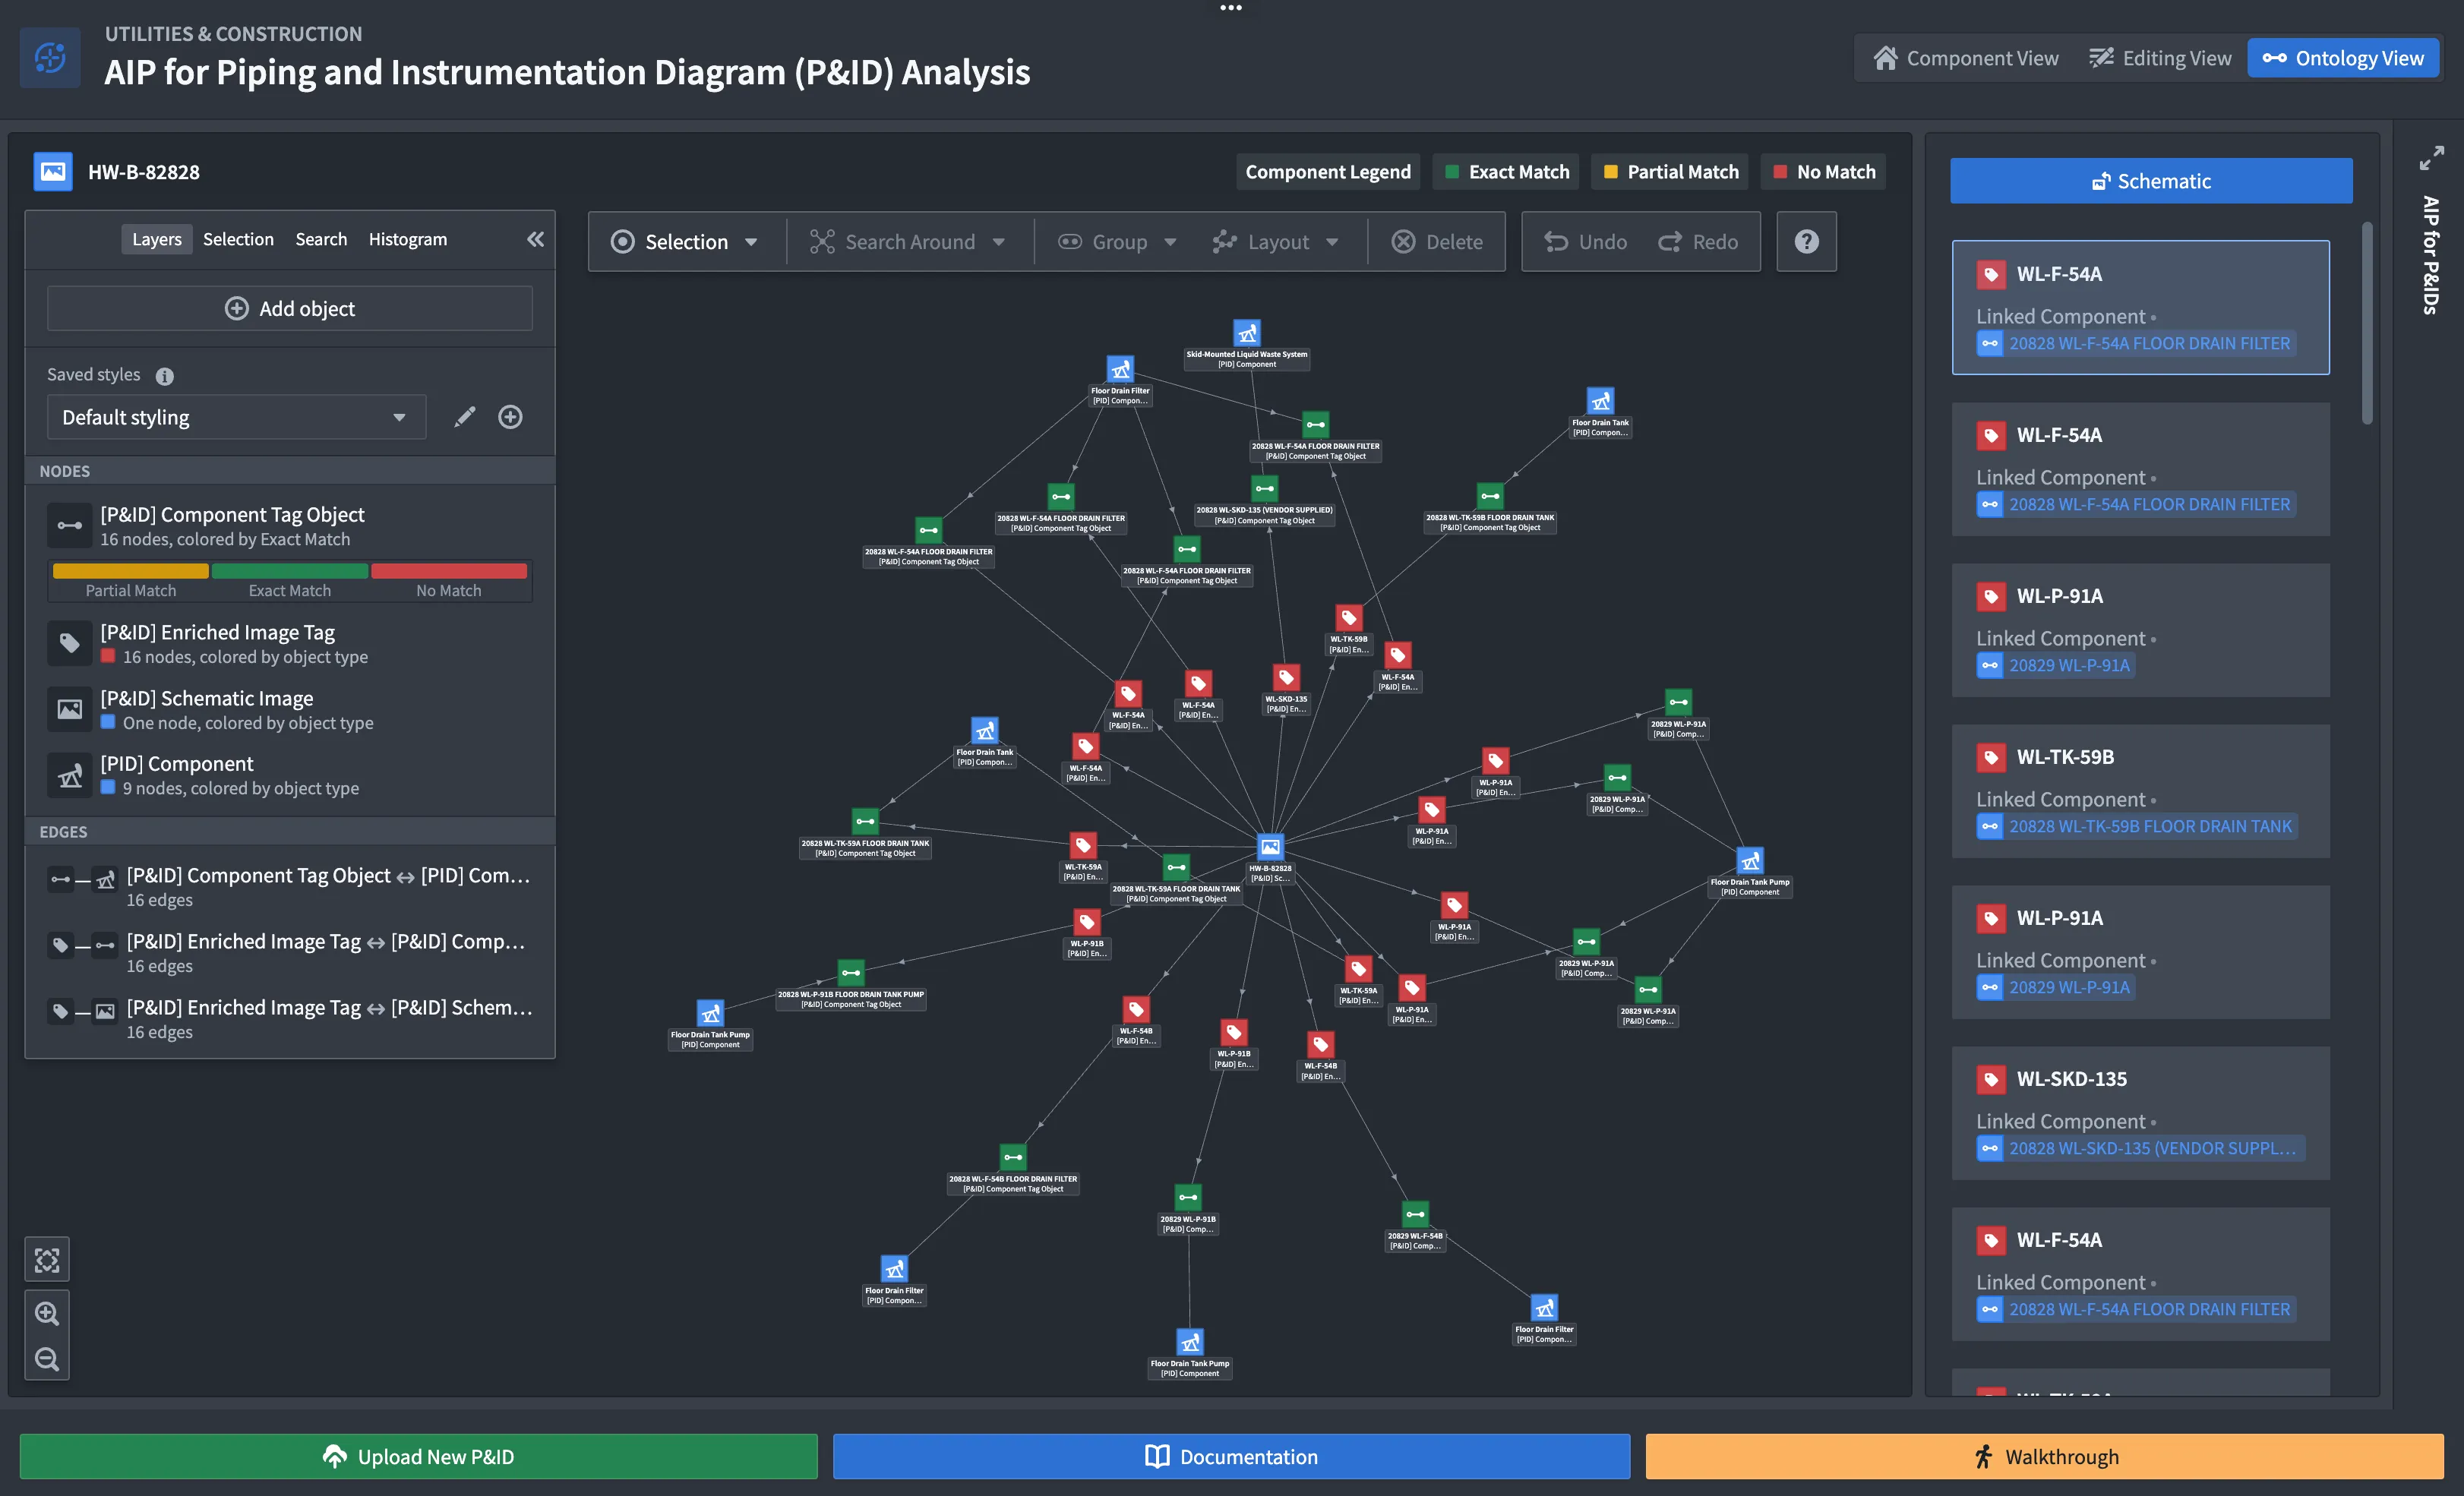The width and height of the screenshot is (2464, 1496).
Task: Expand the Selection tool dropdown
Action: pos(686,242)
